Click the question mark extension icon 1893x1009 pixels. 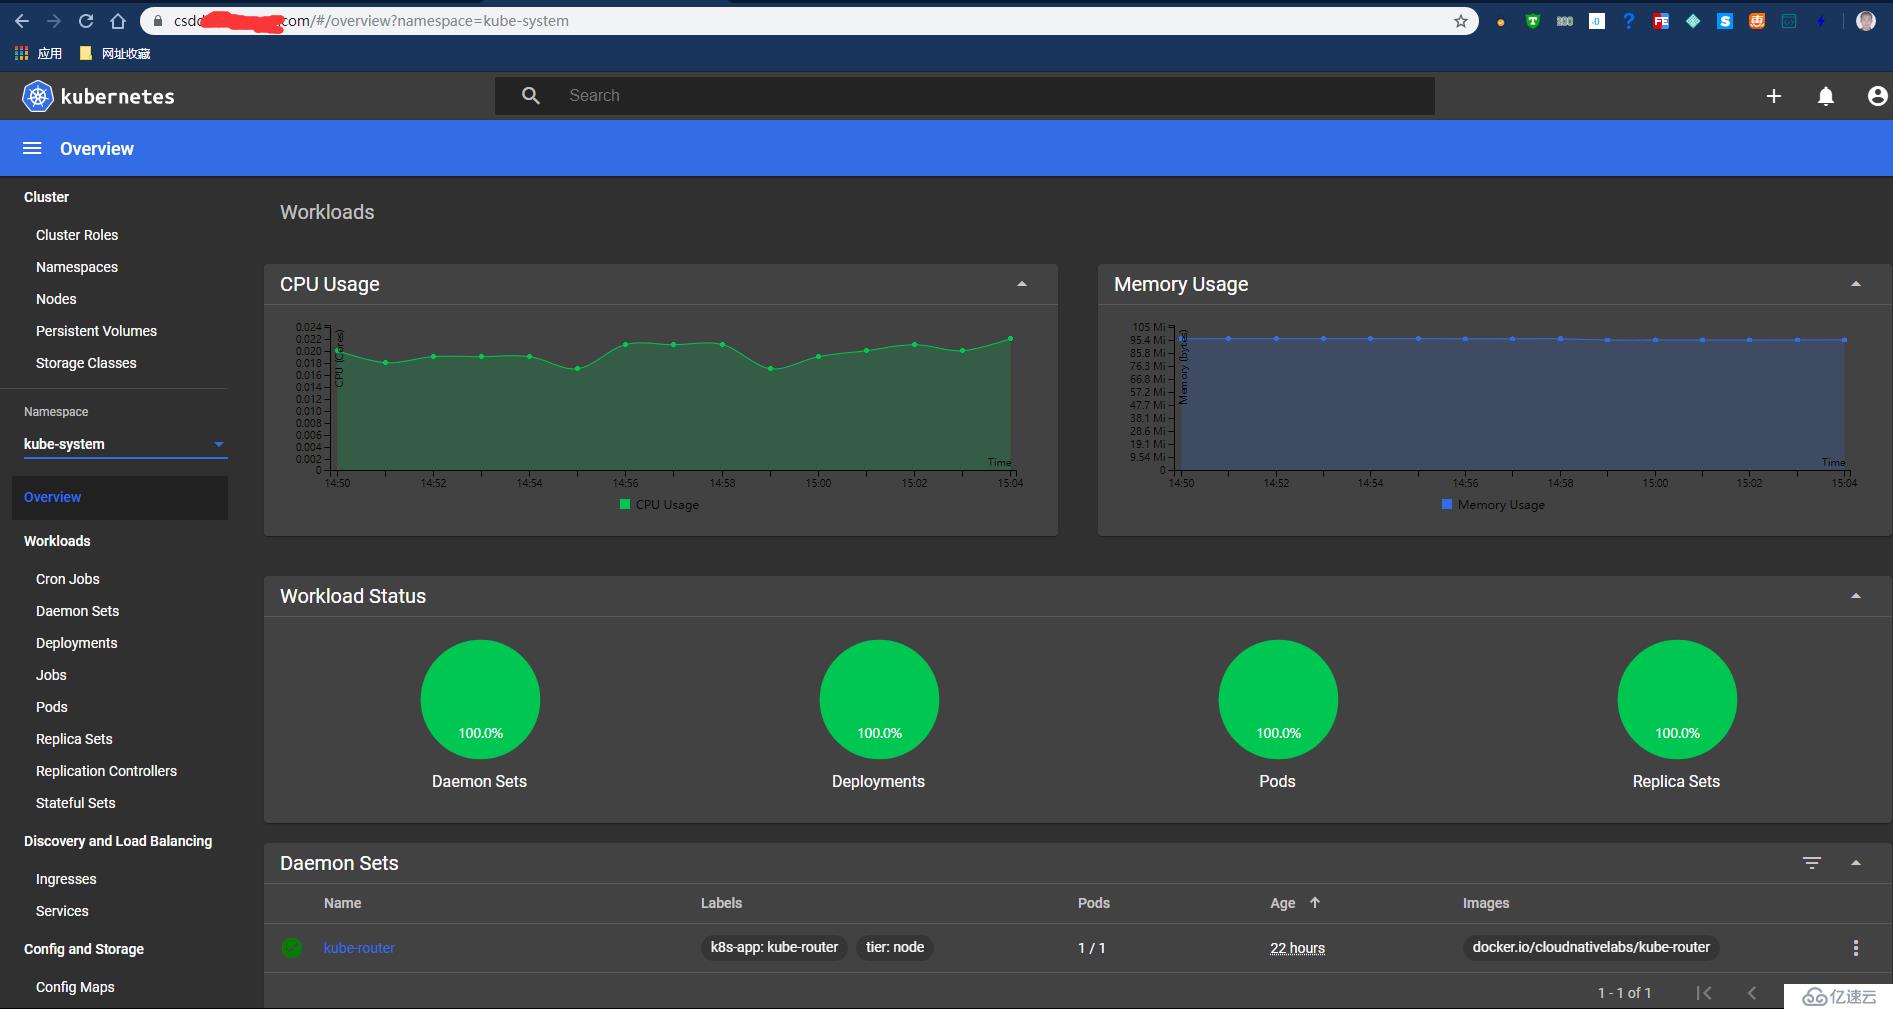[x=1629, y=20]
